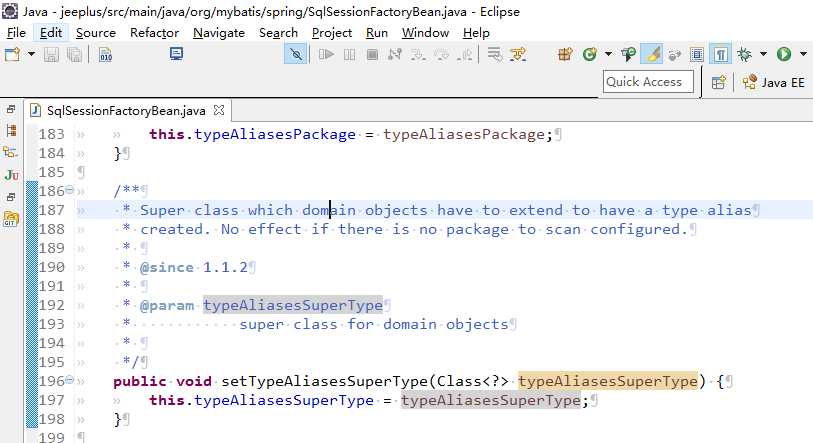Click the highlighted typeAliasesSuperType parameter on line 196
The width and height of the screenshot is (813, 443).
pyautogui.click(x=608, y=381)
